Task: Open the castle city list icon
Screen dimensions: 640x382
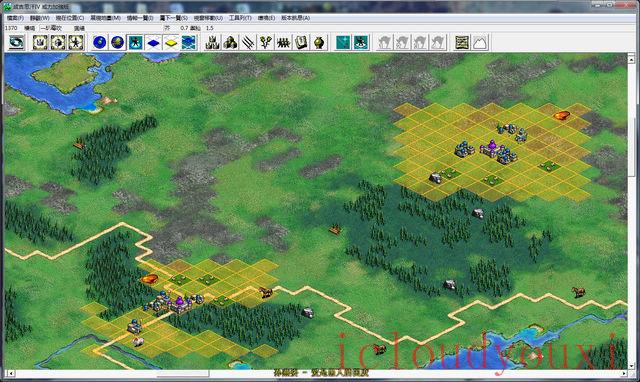Action: coord(212,42)
